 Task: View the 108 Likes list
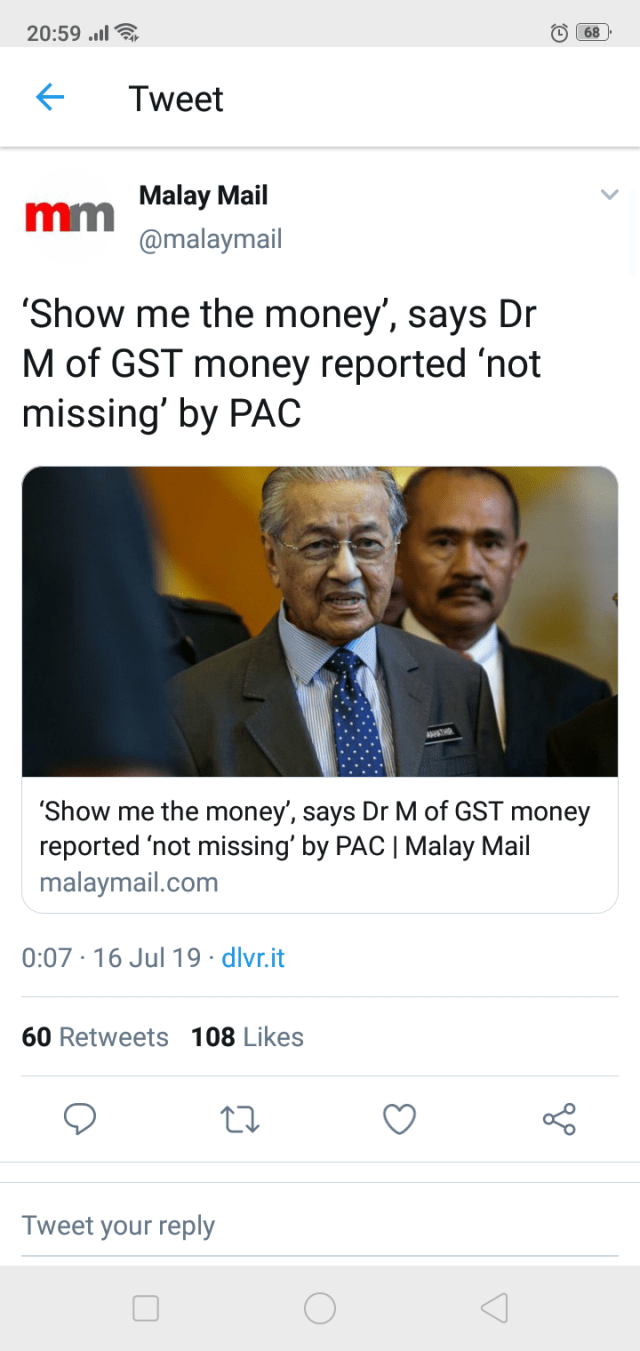tap(247, 1037)
